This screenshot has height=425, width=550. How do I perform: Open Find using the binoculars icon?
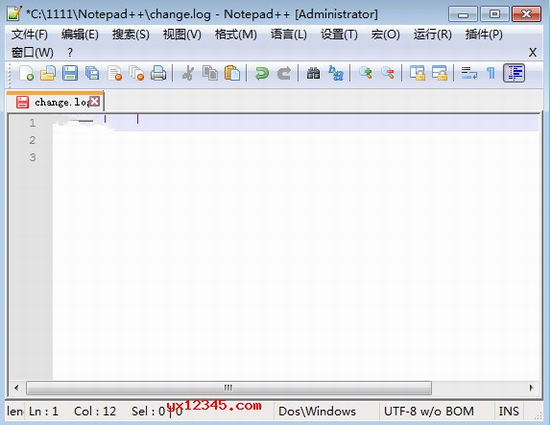pyautogui.click(x=313, y=73)
